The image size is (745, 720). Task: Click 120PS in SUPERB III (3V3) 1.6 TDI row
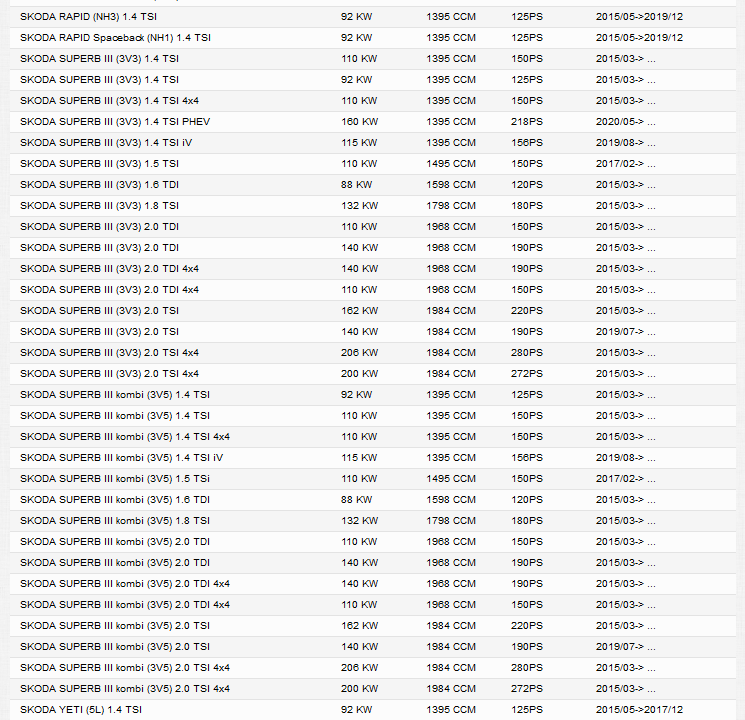point(527,184)
